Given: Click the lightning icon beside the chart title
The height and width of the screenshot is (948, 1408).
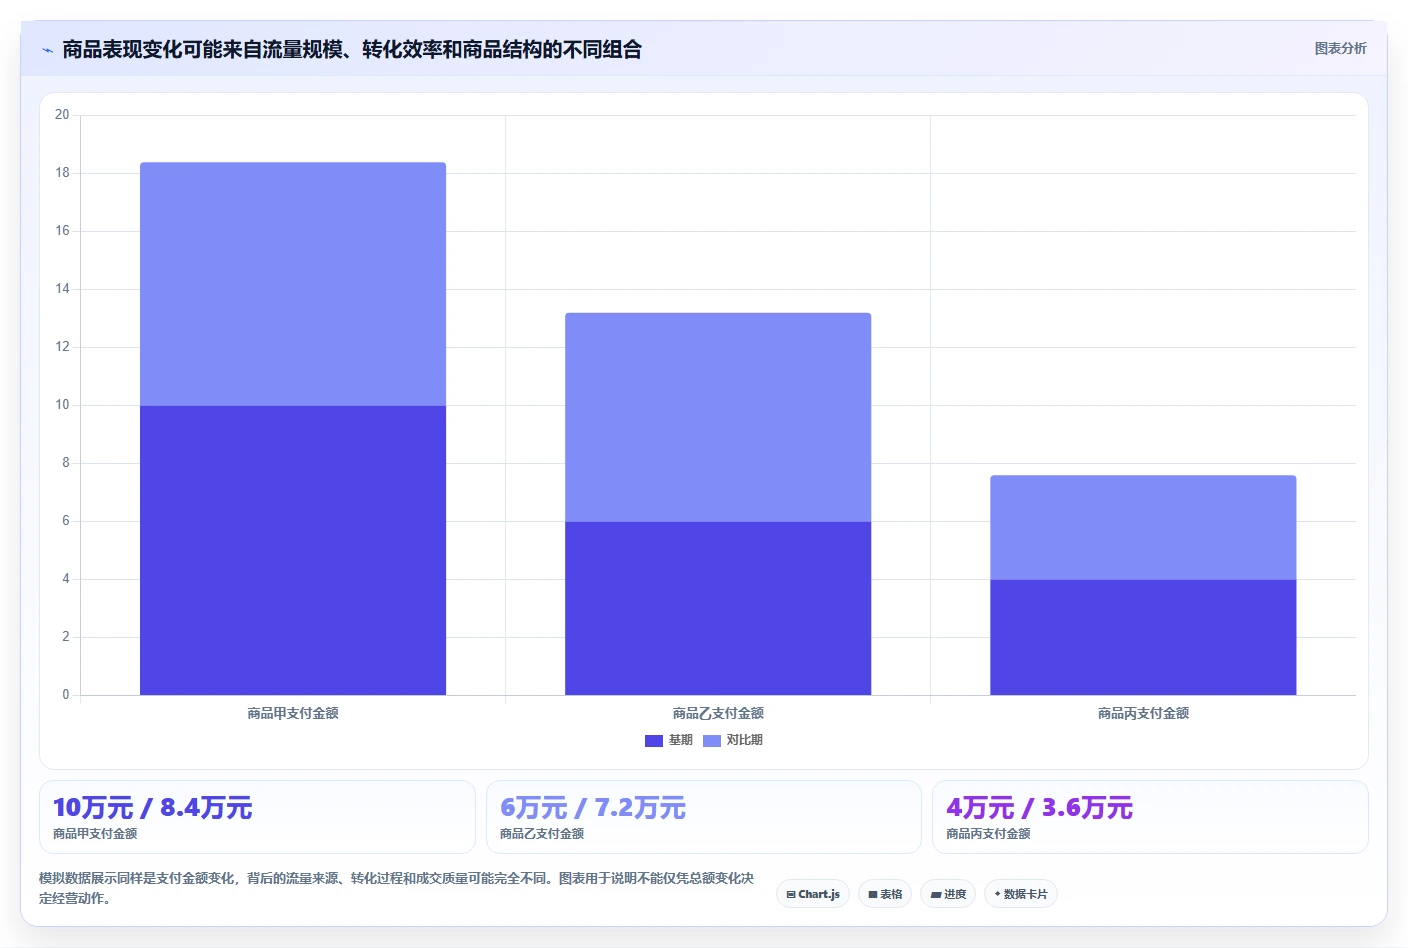Looking at the screenshot, I should tap(47, 50).
